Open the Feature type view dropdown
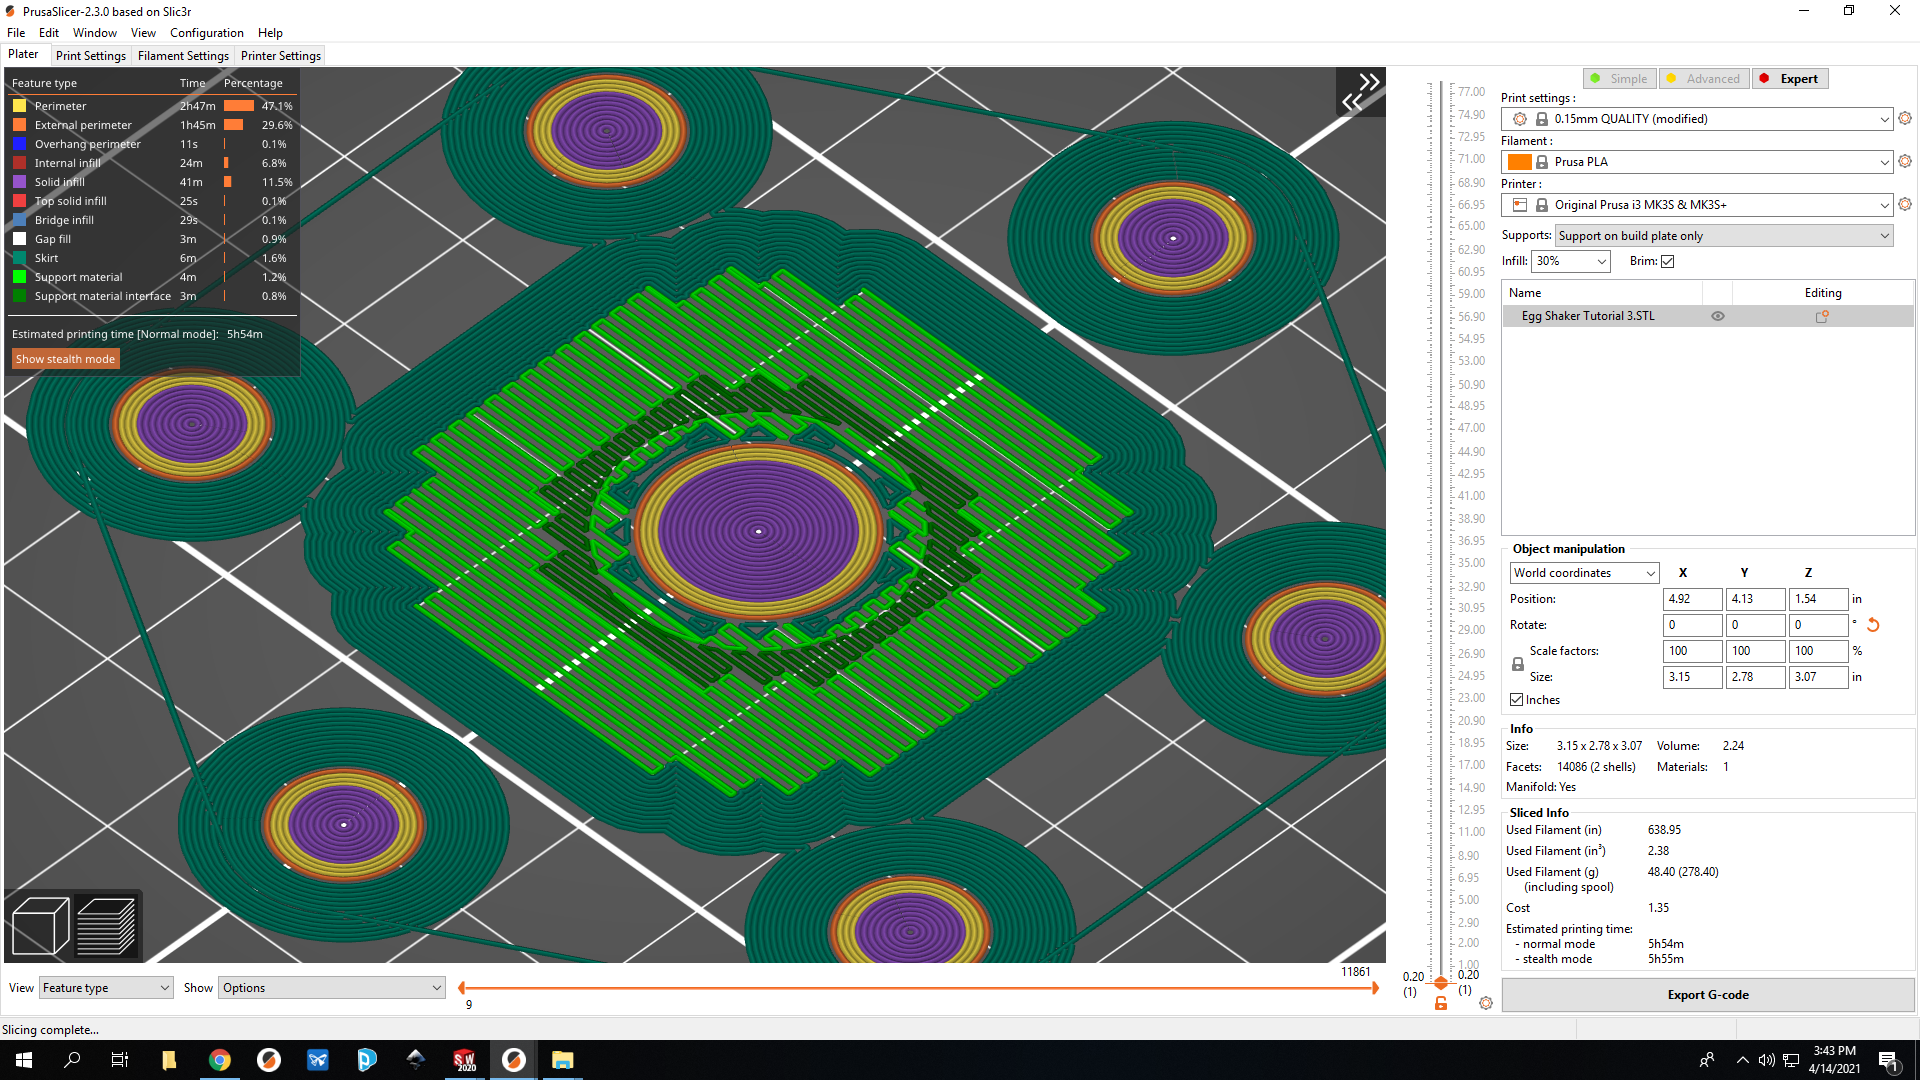This screenshot has width=1920, height=1080. [106, 988]
